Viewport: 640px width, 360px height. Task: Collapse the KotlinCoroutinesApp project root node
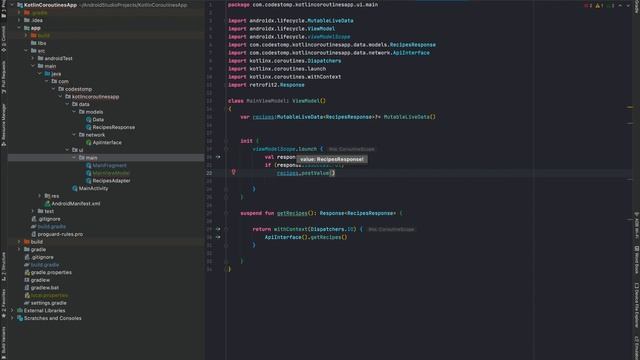(x=12, y=5)
